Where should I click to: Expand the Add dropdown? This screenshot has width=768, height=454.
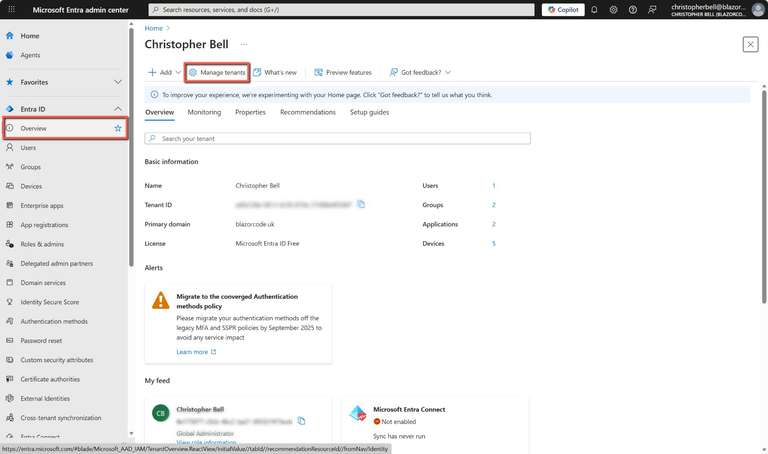point(164,73)
